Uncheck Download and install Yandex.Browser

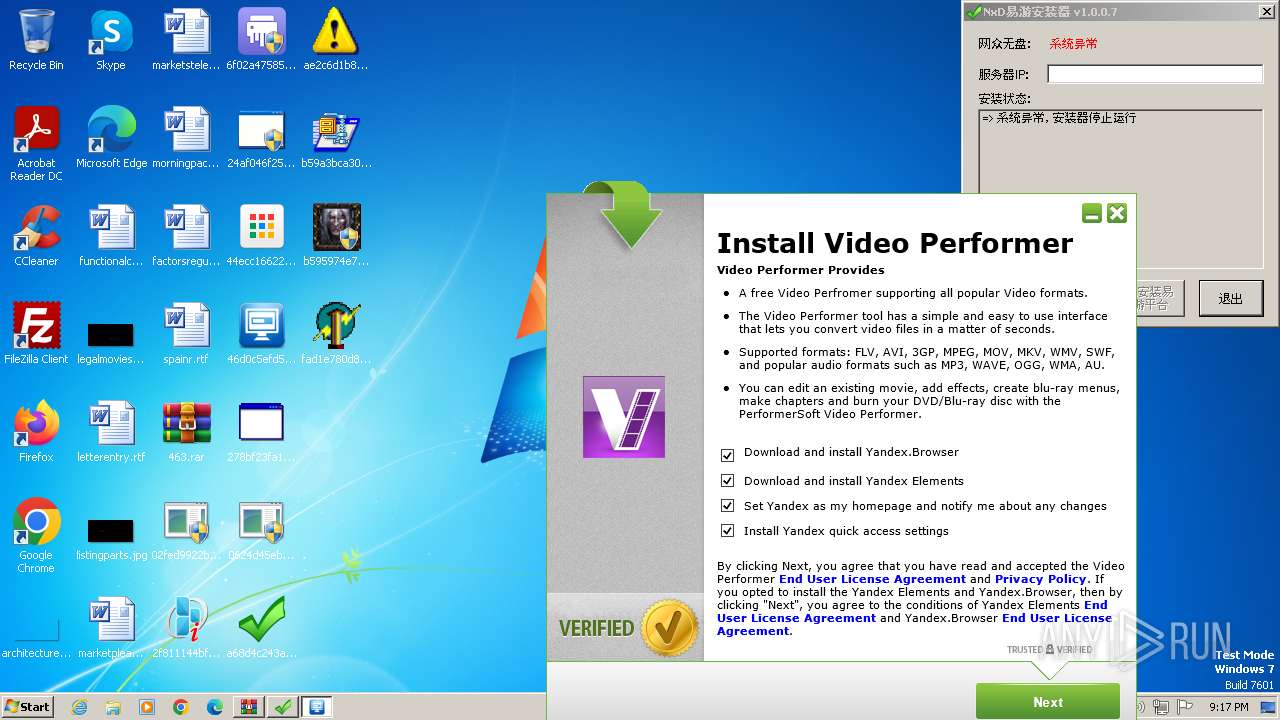727,454
